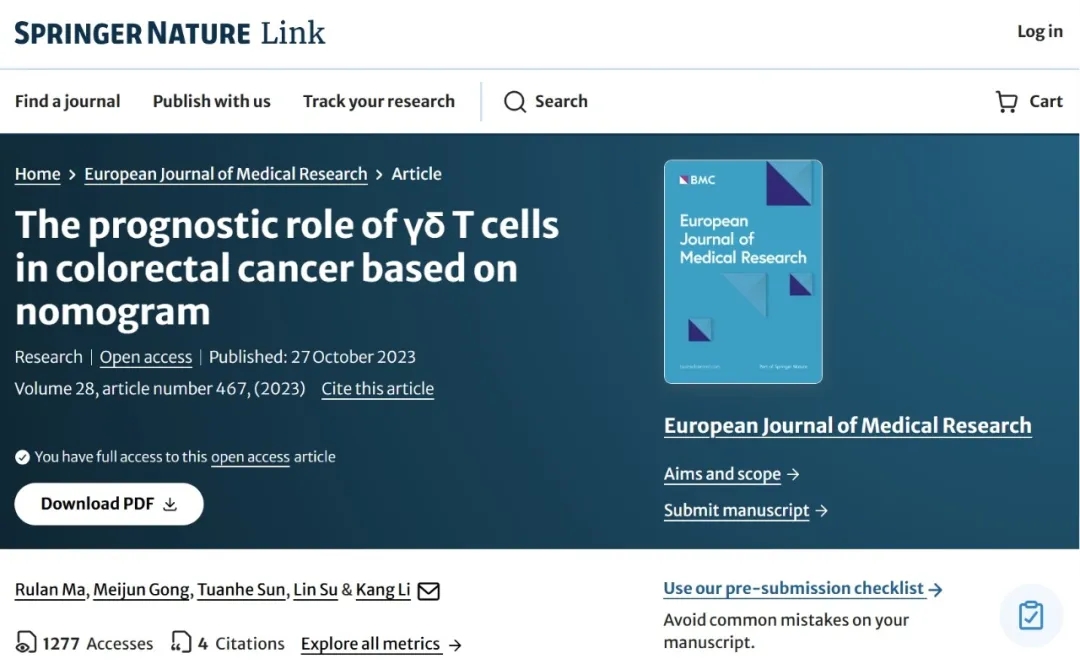Go to the Home breadcrumb
Viewport: 1080px width, 664px height.
click(37, 174)
